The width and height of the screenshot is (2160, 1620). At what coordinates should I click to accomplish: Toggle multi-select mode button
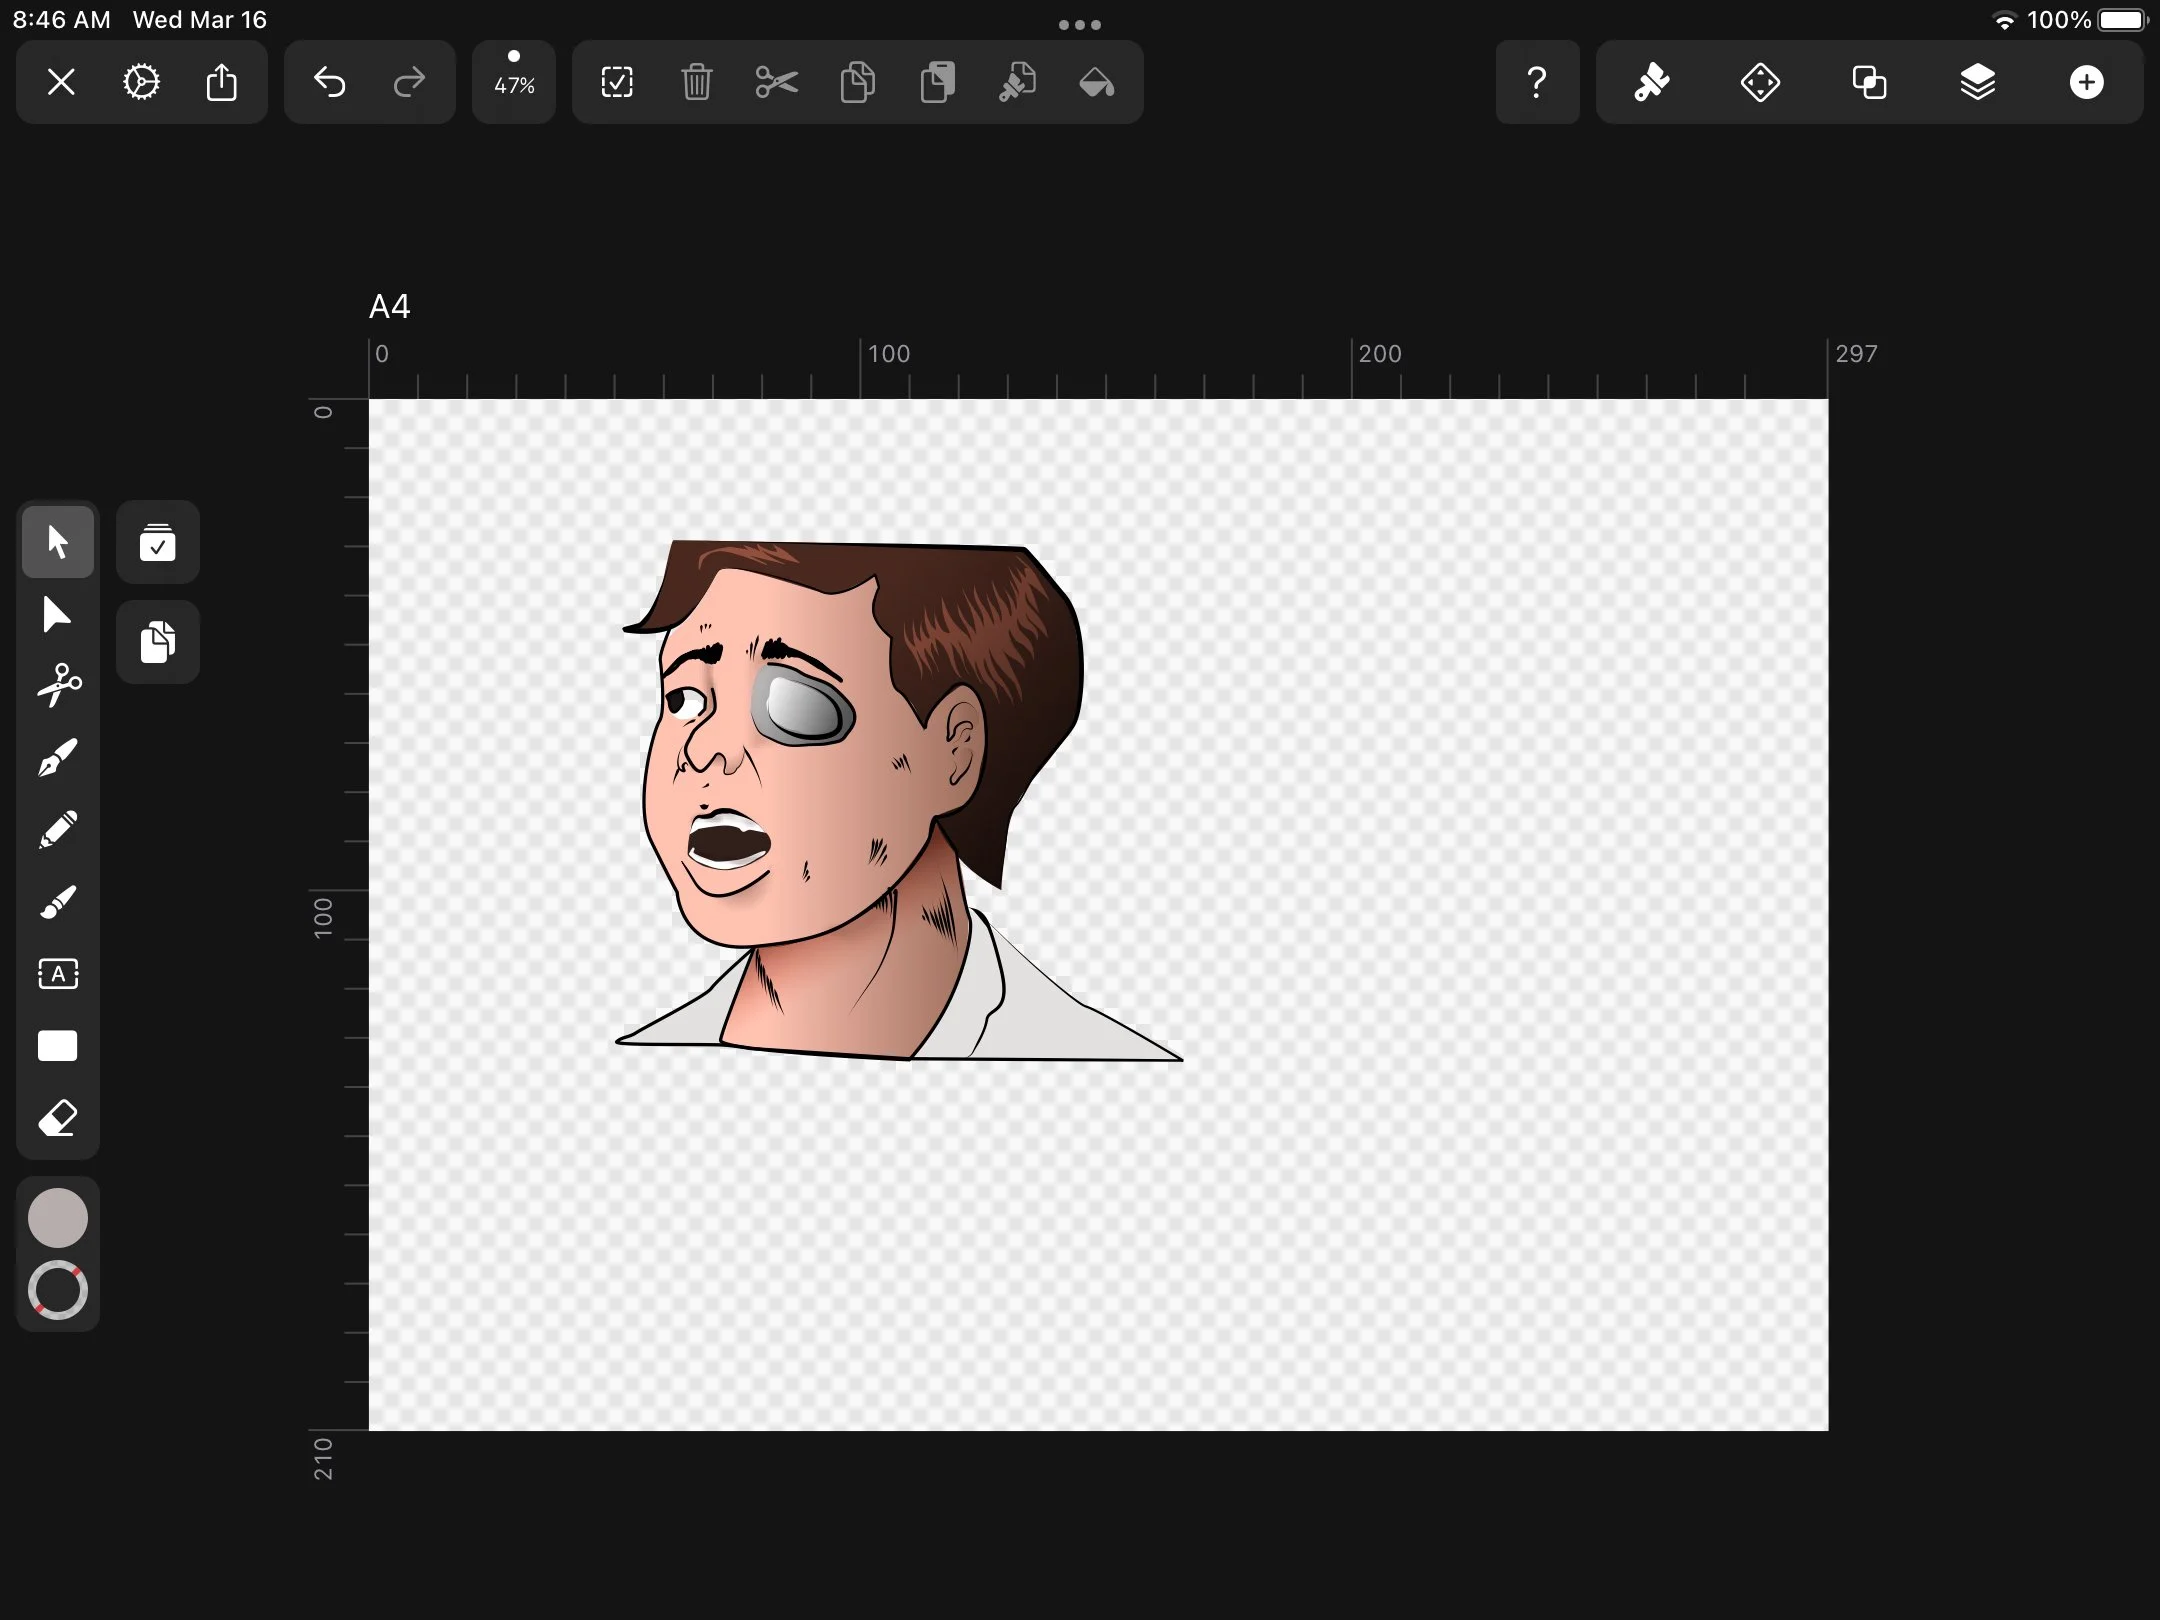point(158,542)
